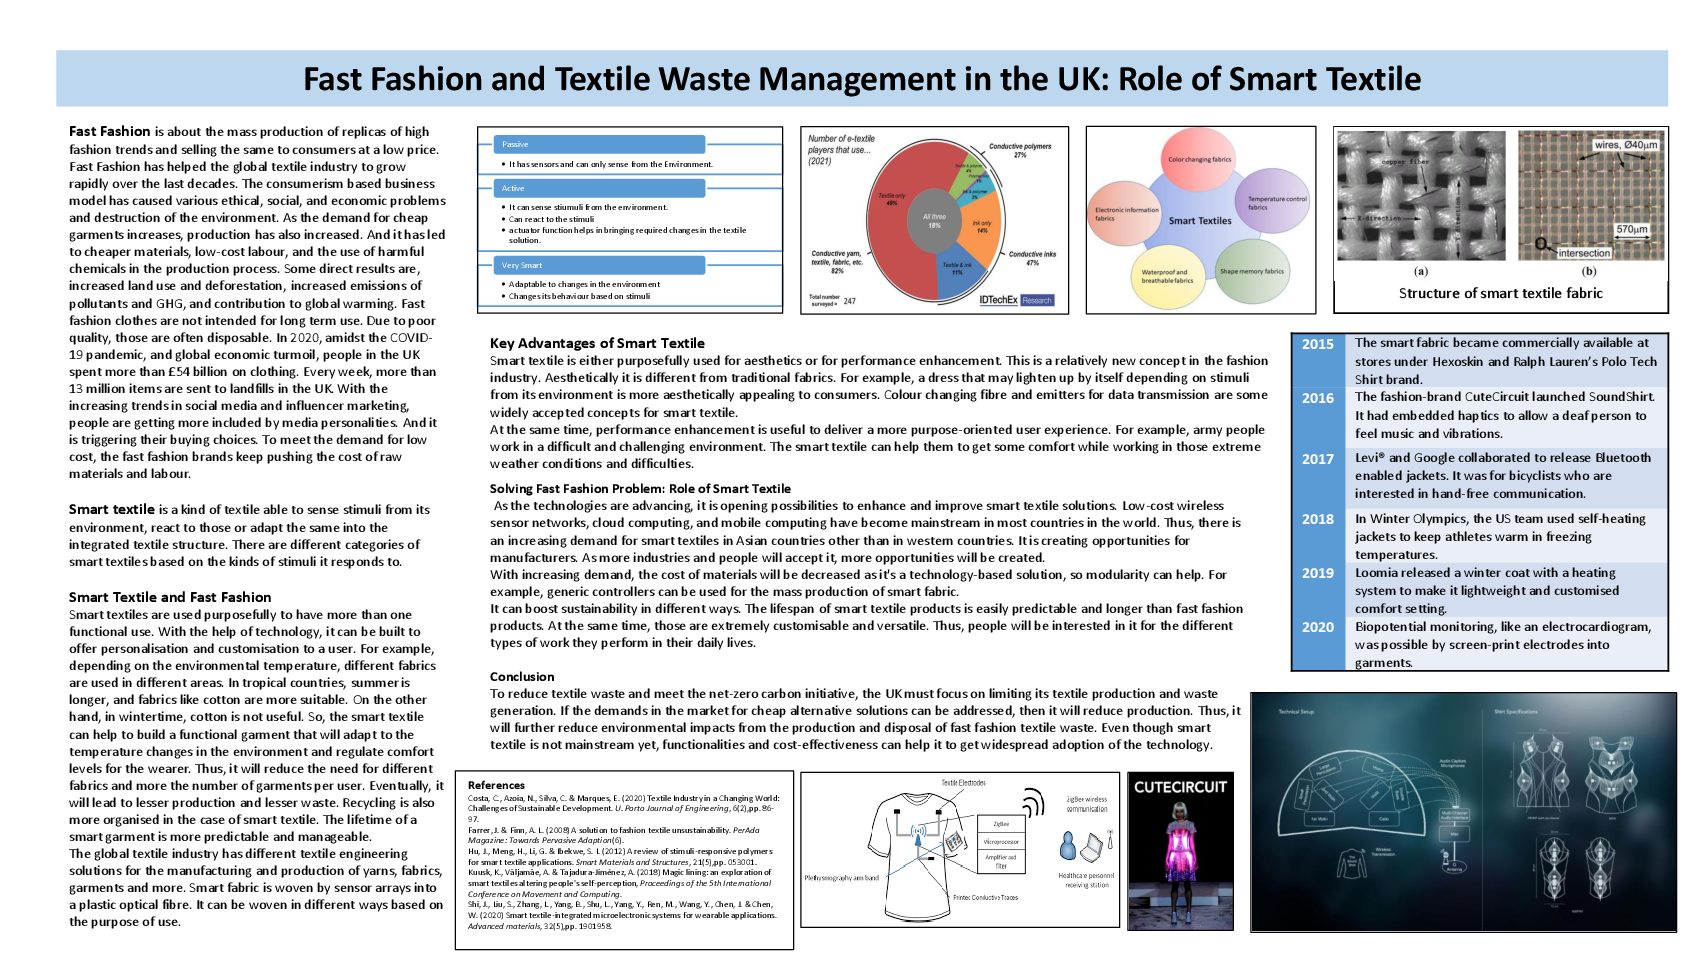Select the 'intersection' label on image (b)

(x=1584, y=253)
